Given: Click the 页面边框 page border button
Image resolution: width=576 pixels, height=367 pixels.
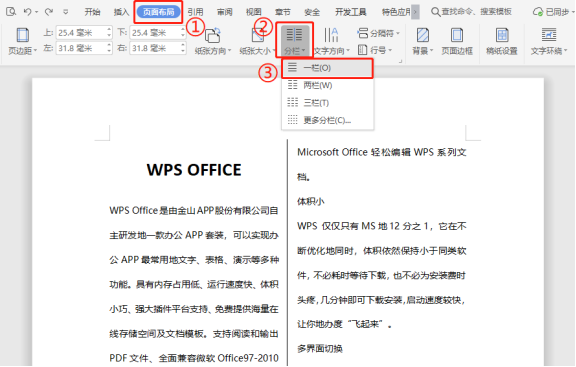Looking at the screenshot, I should (457, 41).
